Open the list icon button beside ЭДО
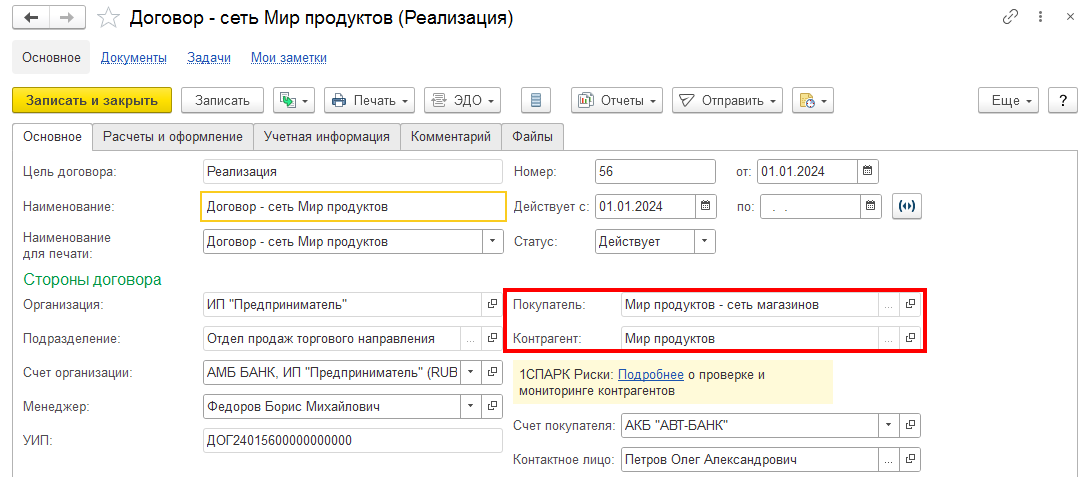This screenshot has height=477, width=1083. pos(536,100)
